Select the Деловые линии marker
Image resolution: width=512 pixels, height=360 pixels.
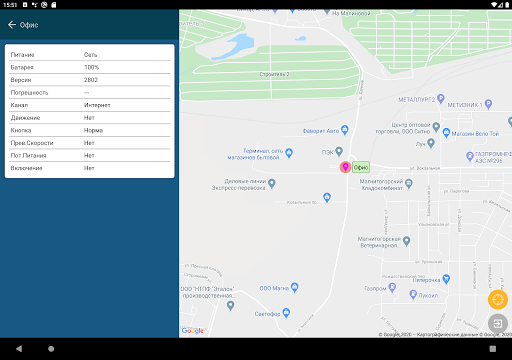pos(272,183)
